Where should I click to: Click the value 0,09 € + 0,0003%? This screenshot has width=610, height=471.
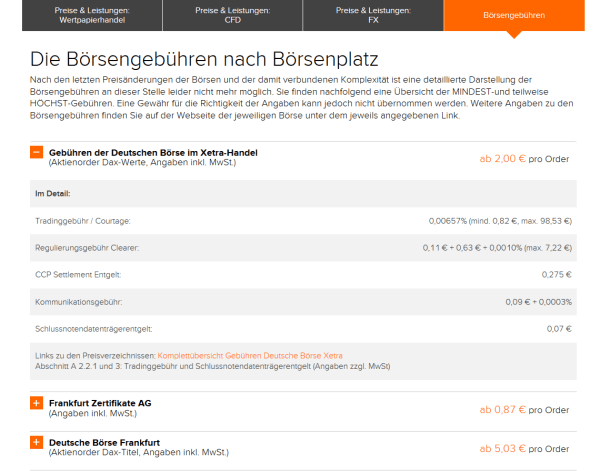pyautogui.click(x=539, y=302)
